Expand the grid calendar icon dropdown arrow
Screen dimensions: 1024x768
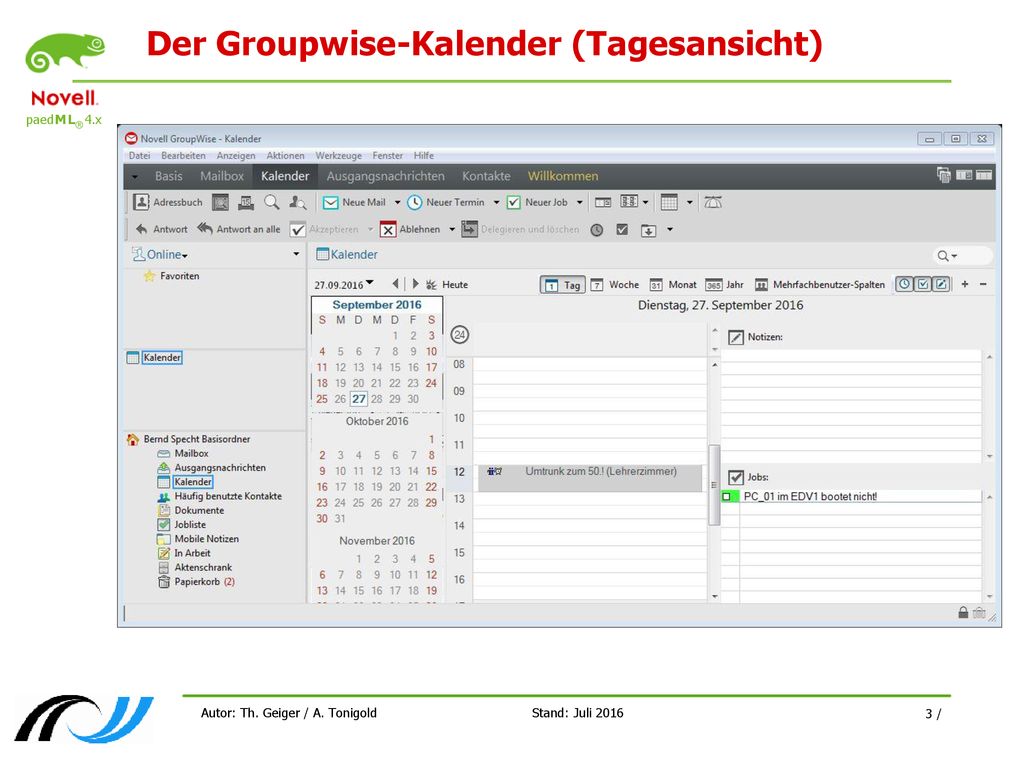[x=689, y=202]
